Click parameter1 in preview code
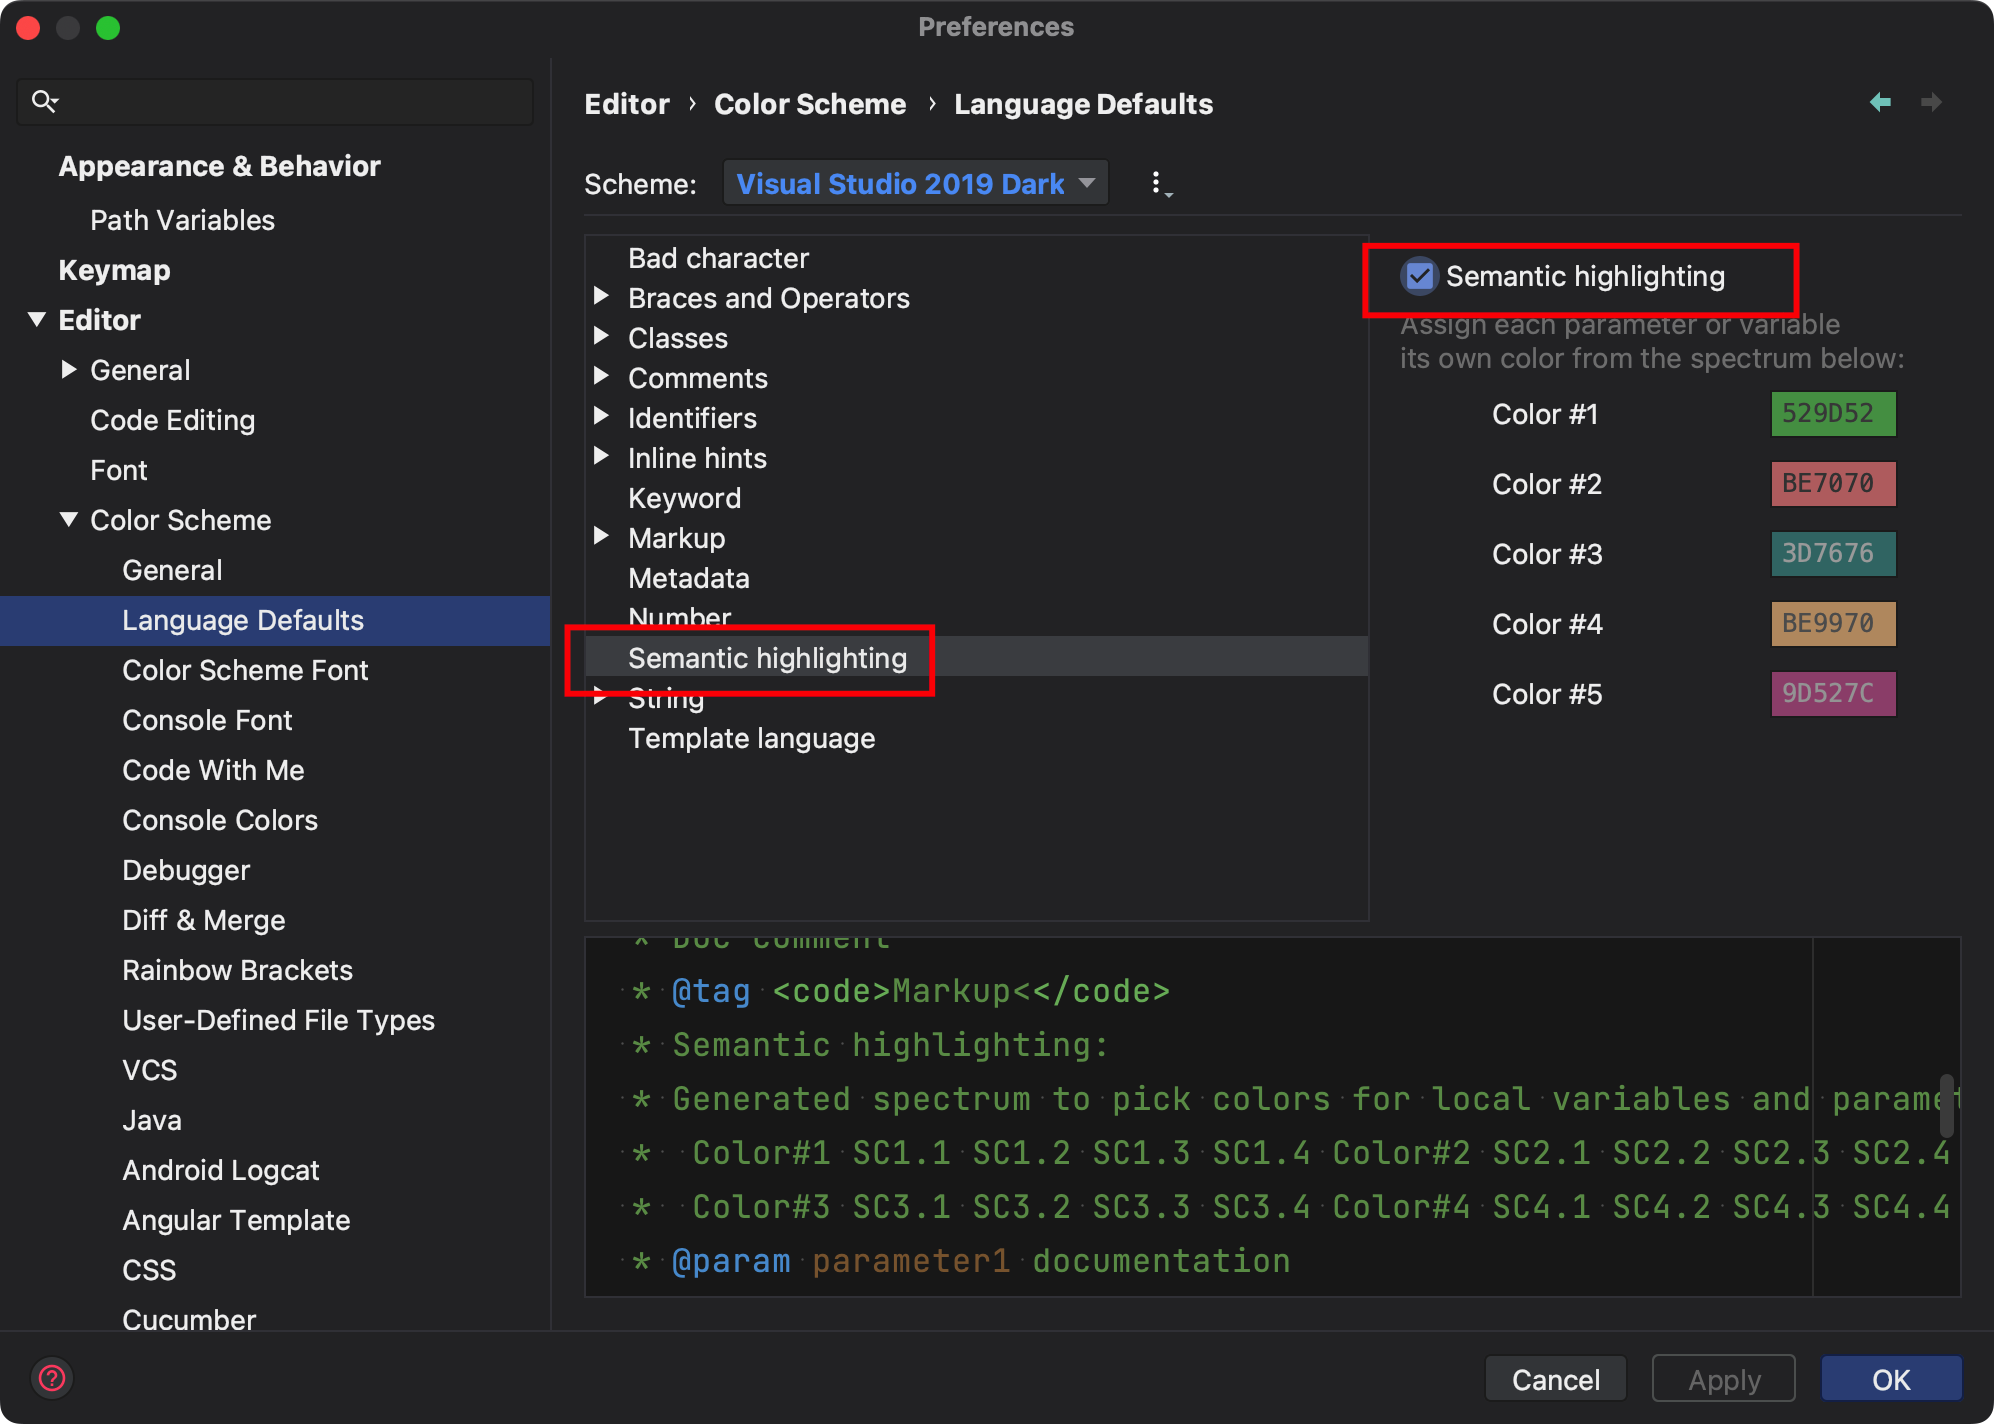 click(911, 1261)
